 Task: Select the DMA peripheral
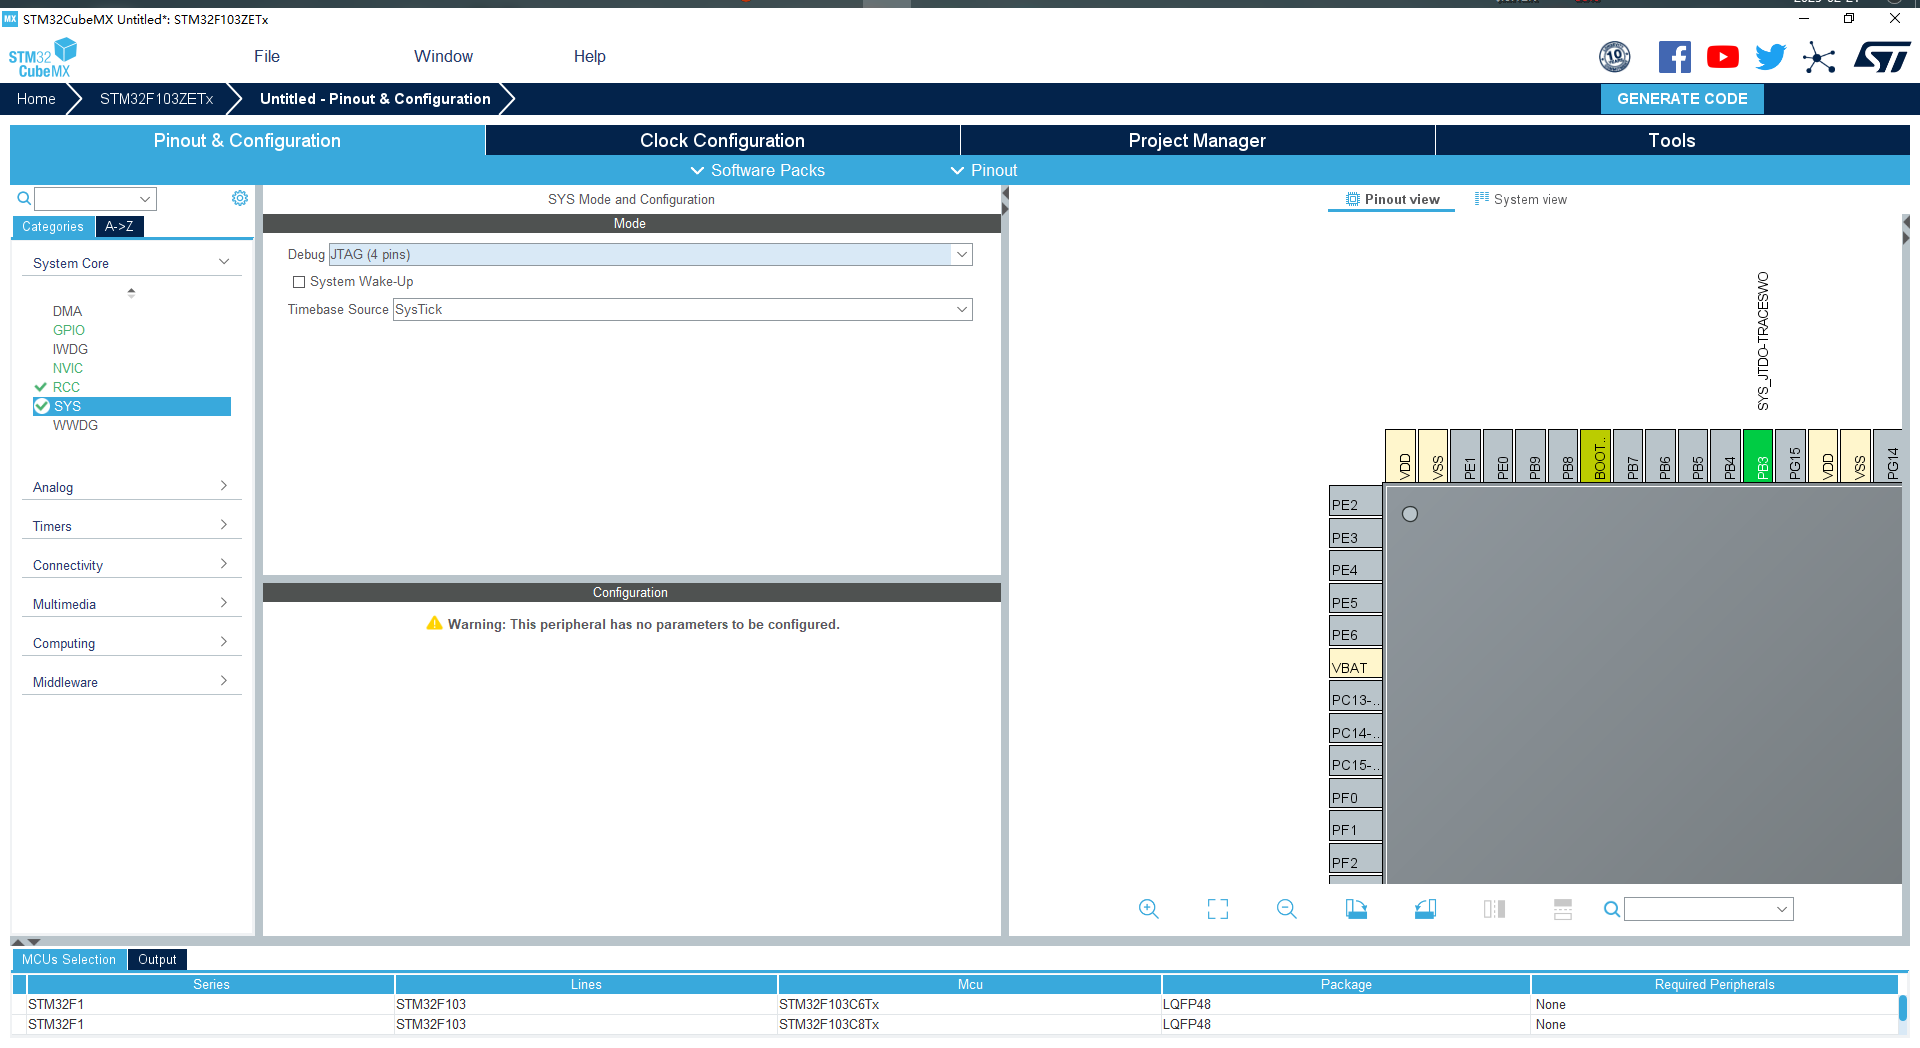pyautogui.click(x=67, y=311)
